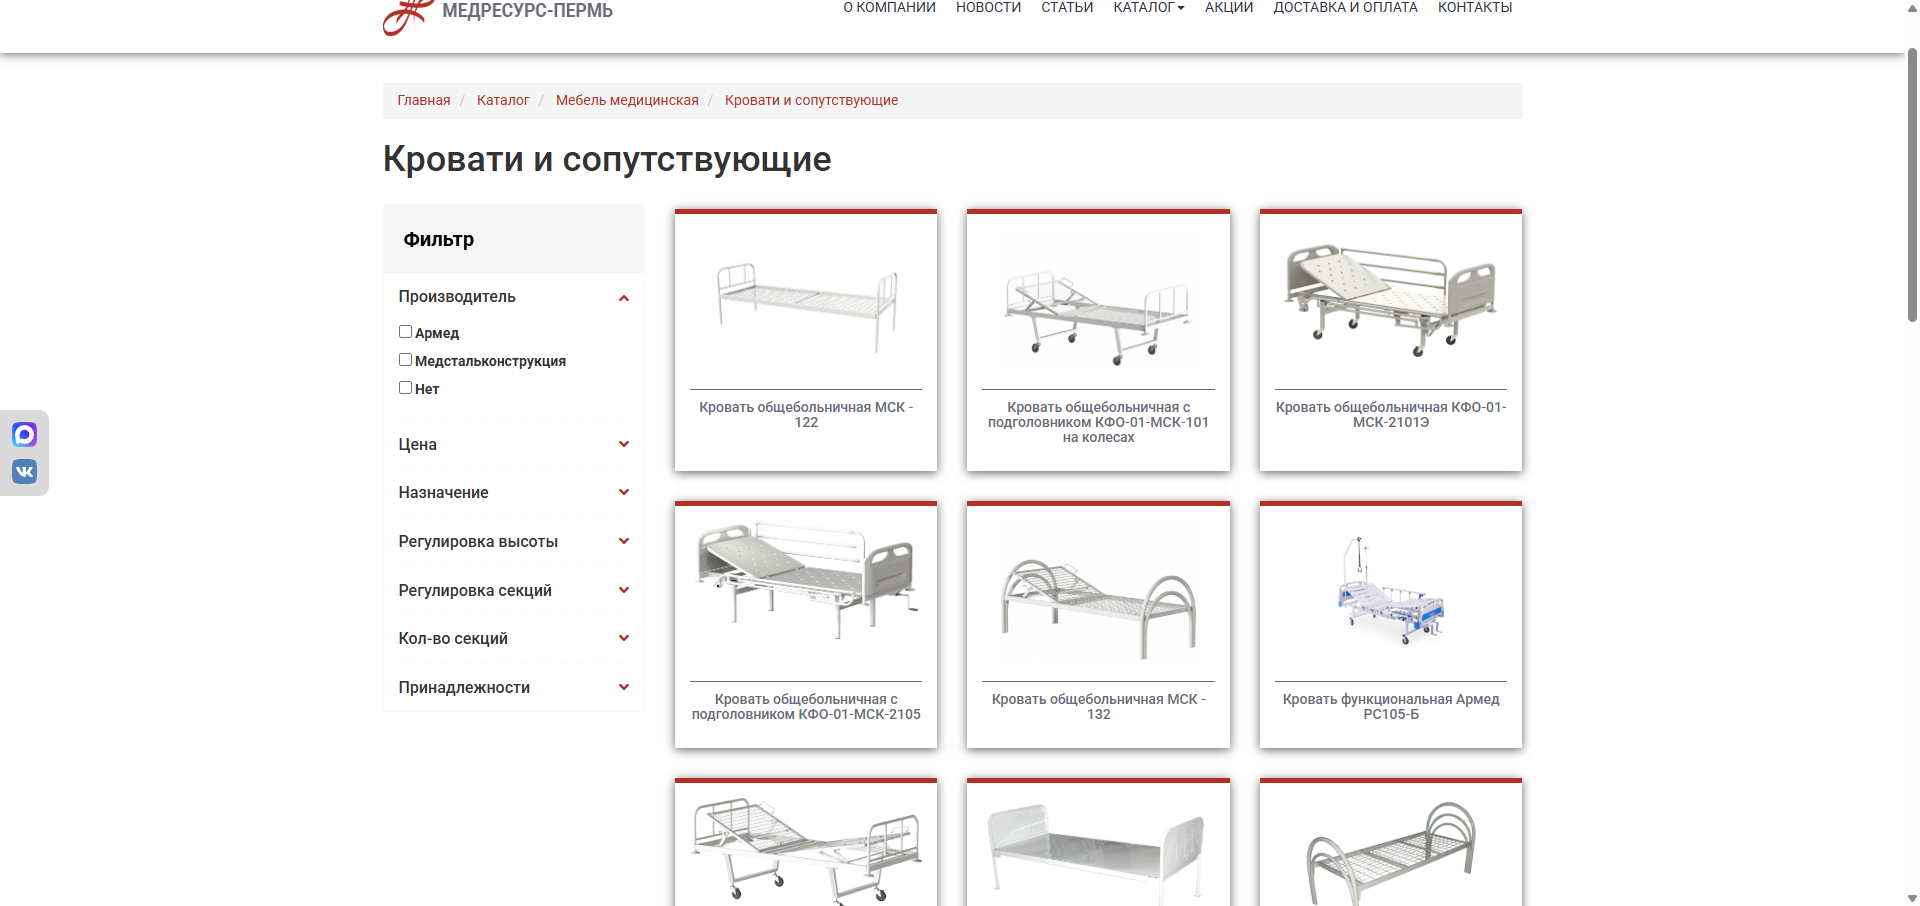Click the scrollbar down arrow
1920x906 pixels.
point(1912,898)
